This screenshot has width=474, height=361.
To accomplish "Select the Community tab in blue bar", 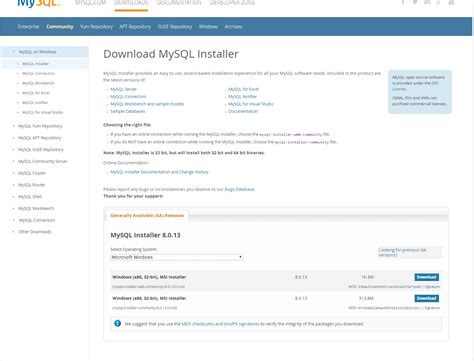I will click(60, 27).
